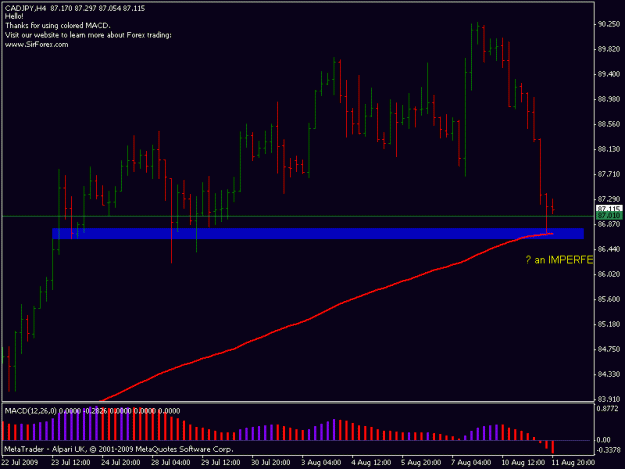Click the 88.980 price scale label
The width and height of the screenshot is (625, 469).
[x=609, y=99]
